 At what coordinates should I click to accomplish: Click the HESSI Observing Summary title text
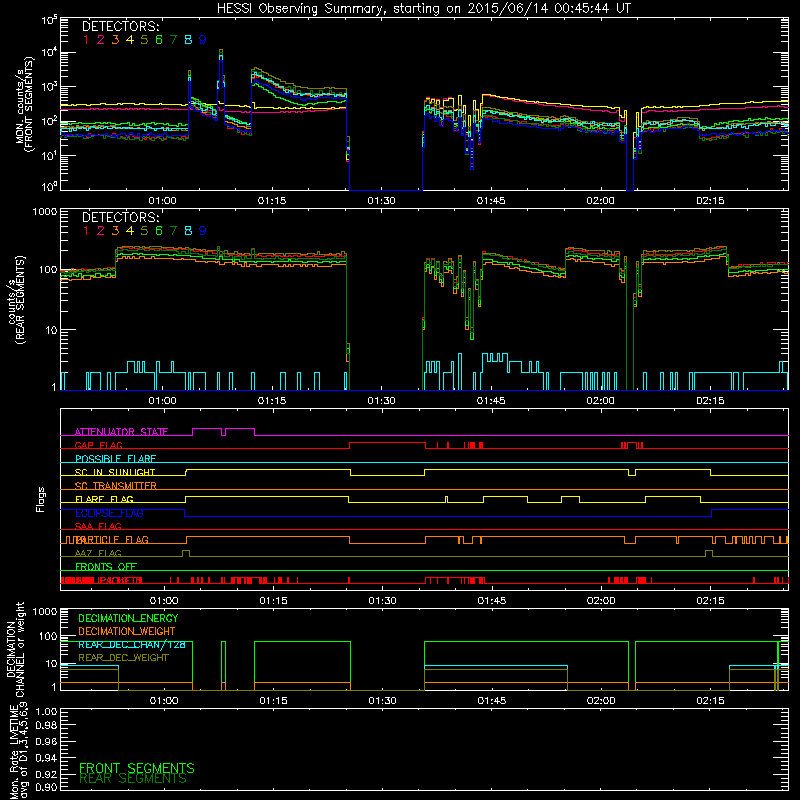coord(423,9)
